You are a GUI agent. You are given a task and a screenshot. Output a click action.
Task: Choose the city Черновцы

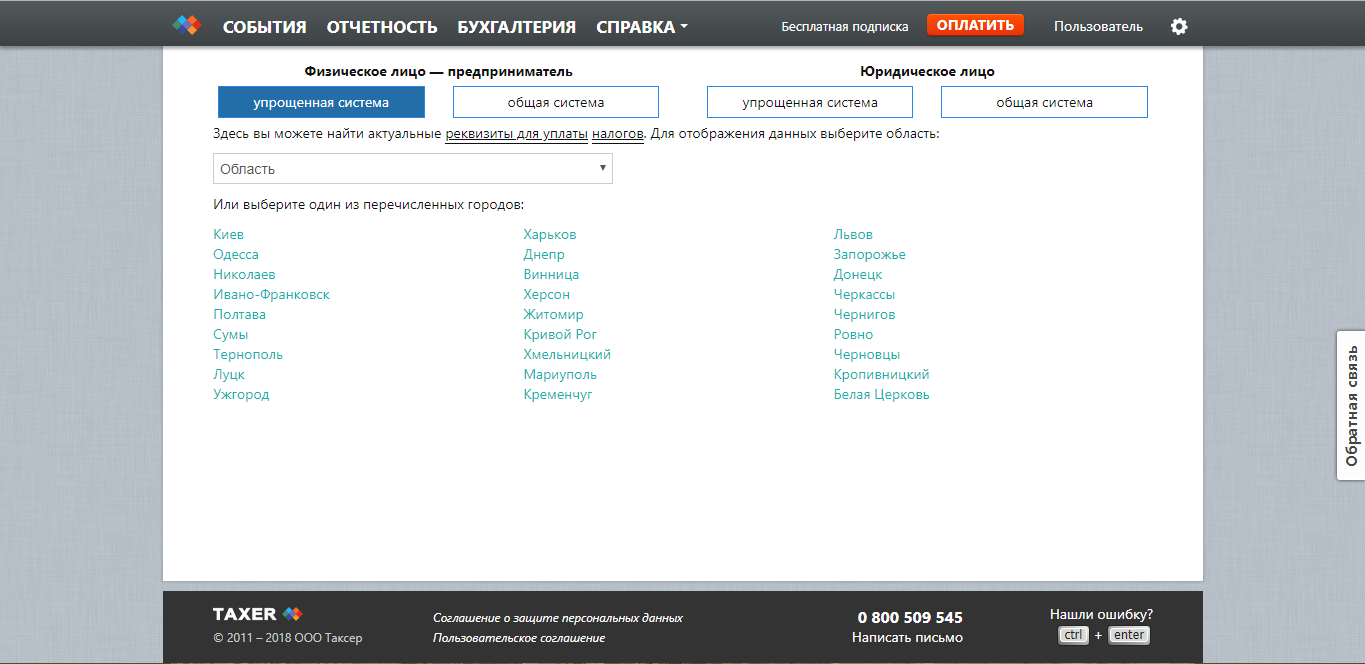coord(867,354)
